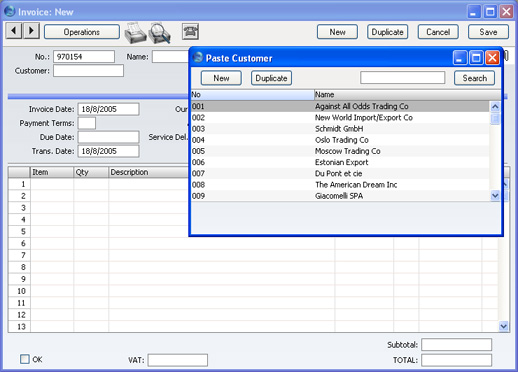This screenshot has width=518, height=372.
Task: Select customer Giacomelli SPA
Action: (340, 196)
